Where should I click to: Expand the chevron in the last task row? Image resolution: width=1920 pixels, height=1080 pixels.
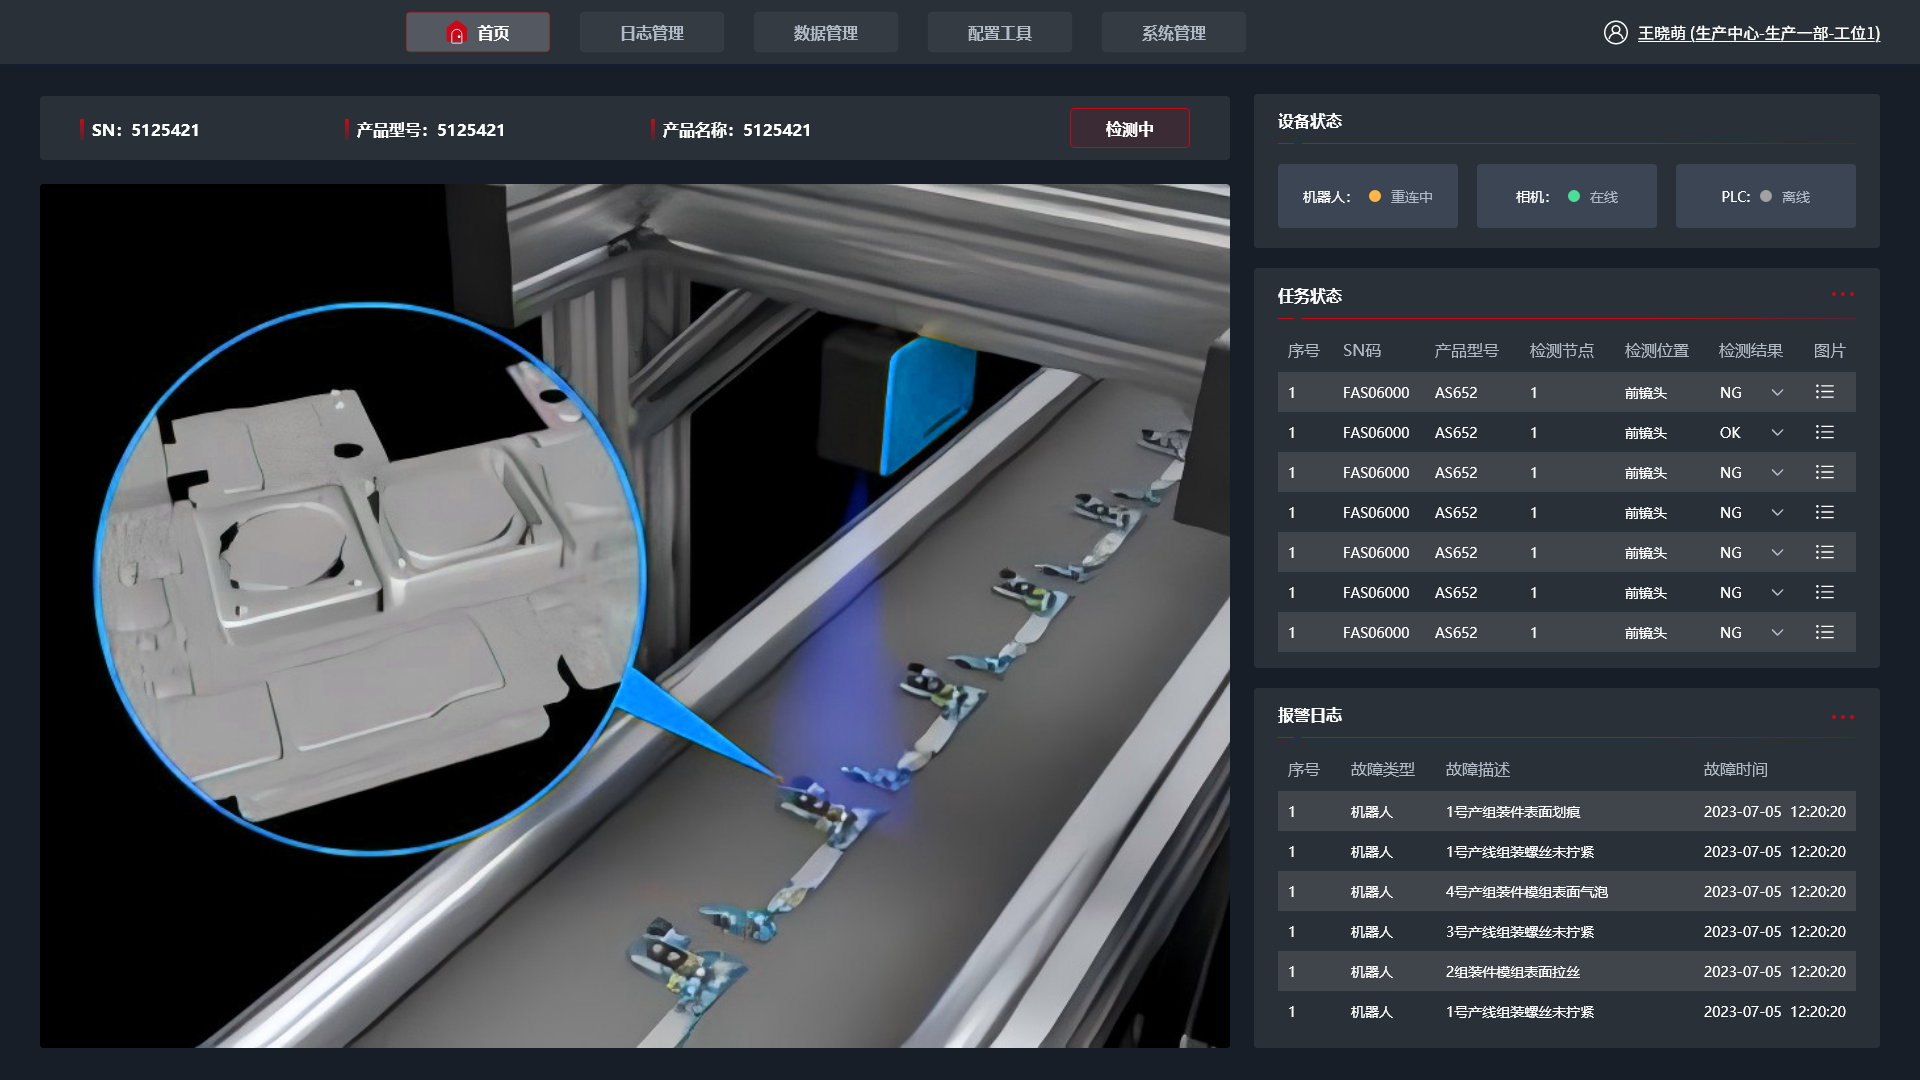coord(1777,632)
